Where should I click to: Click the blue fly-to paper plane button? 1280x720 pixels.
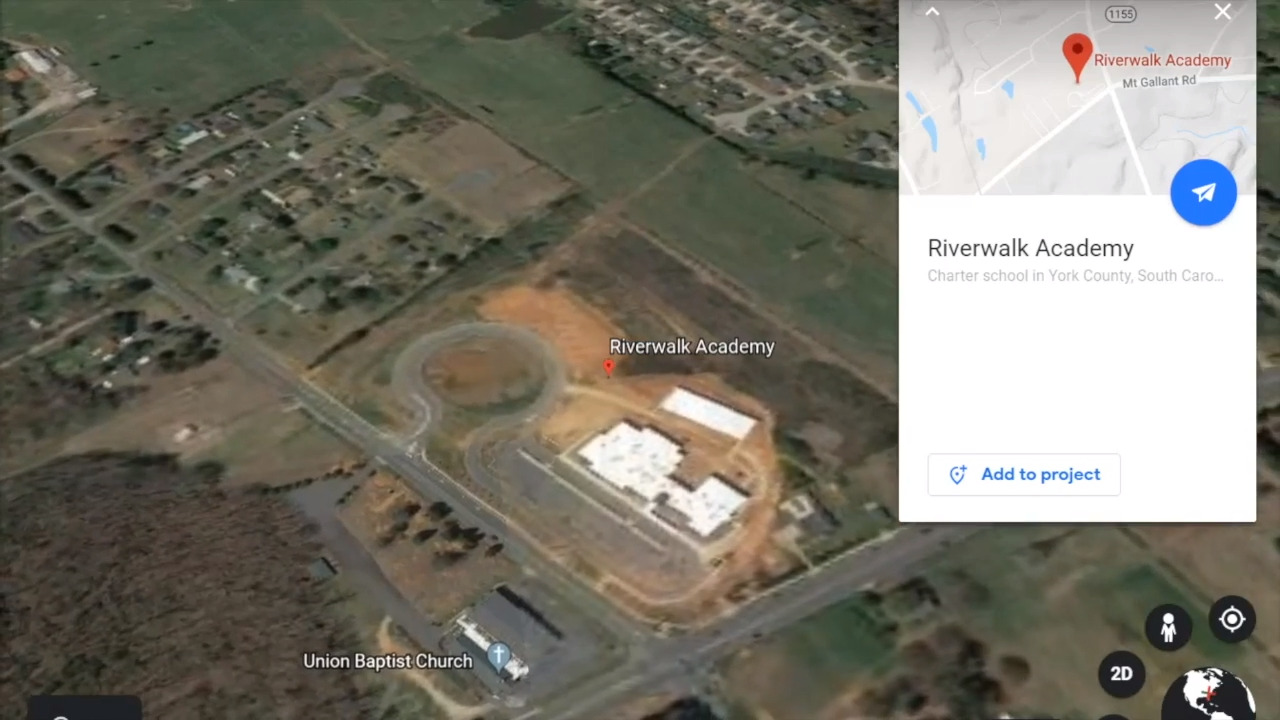(1204, 193)
